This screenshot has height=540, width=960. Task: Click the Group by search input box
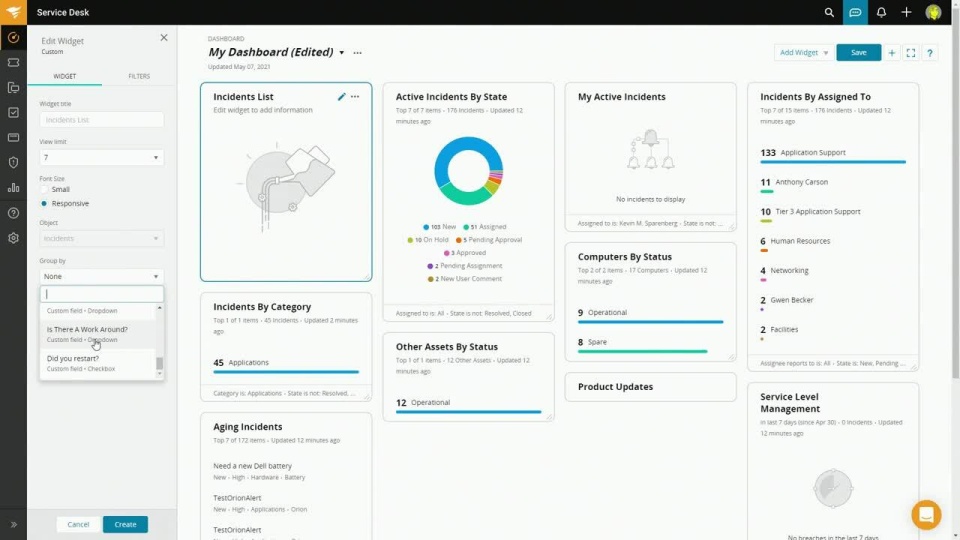[x=102, y=294]
